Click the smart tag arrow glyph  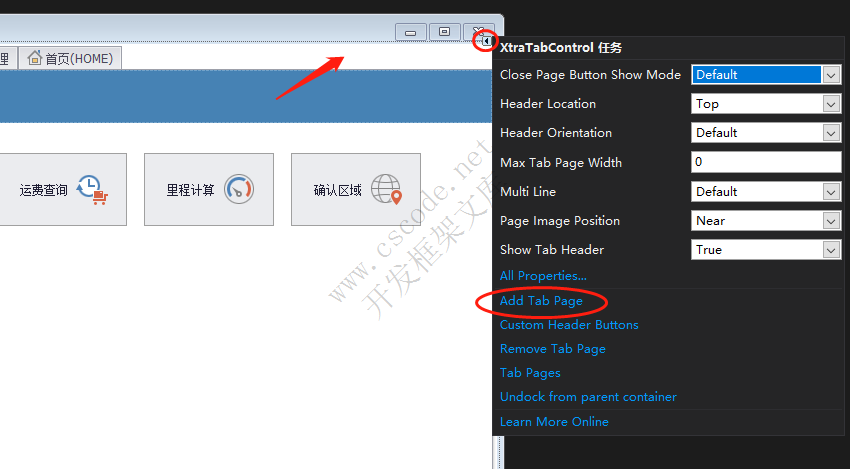click(x=487, y=41)
